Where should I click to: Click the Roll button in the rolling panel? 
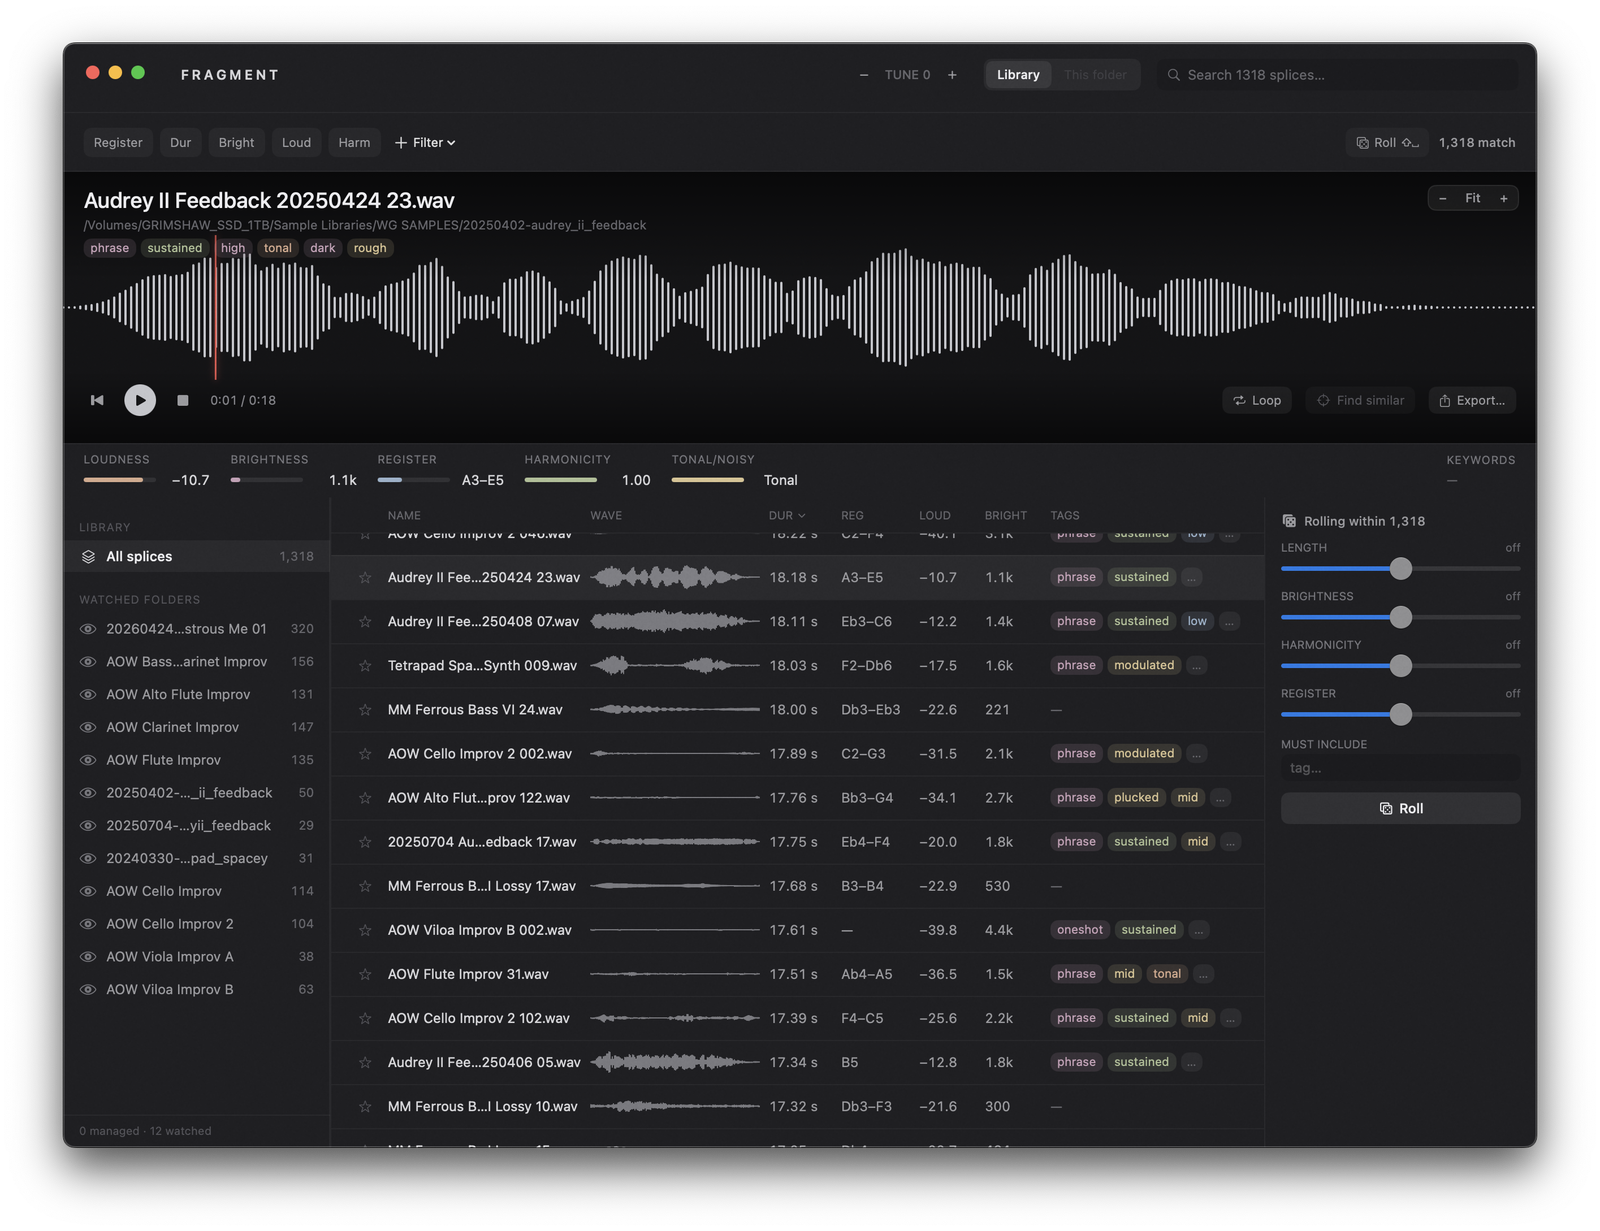click(1400, 808)
